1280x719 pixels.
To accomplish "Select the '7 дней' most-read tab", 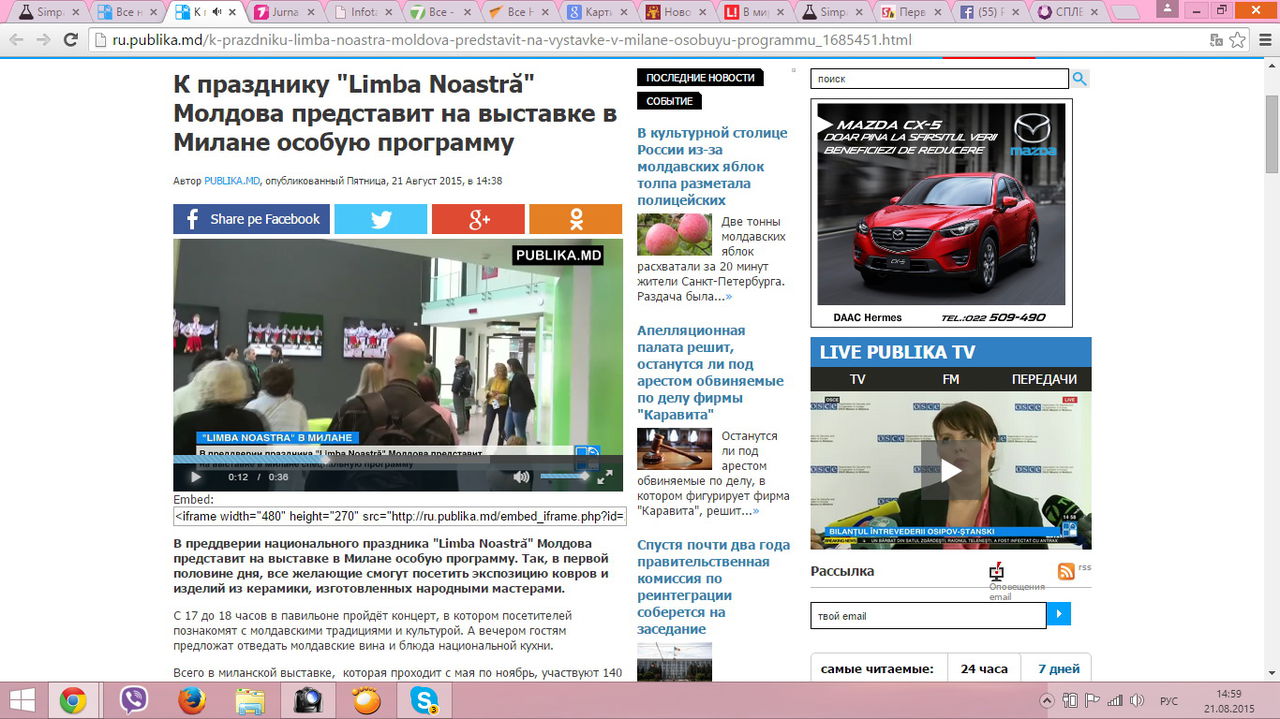I will click(x=1058, y=669).
